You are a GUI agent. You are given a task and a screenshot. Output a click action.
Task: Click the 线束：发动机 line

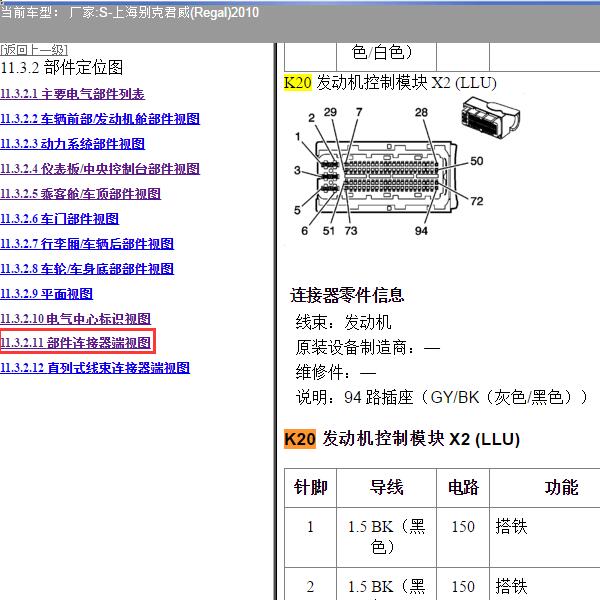[x=343, y=322]
